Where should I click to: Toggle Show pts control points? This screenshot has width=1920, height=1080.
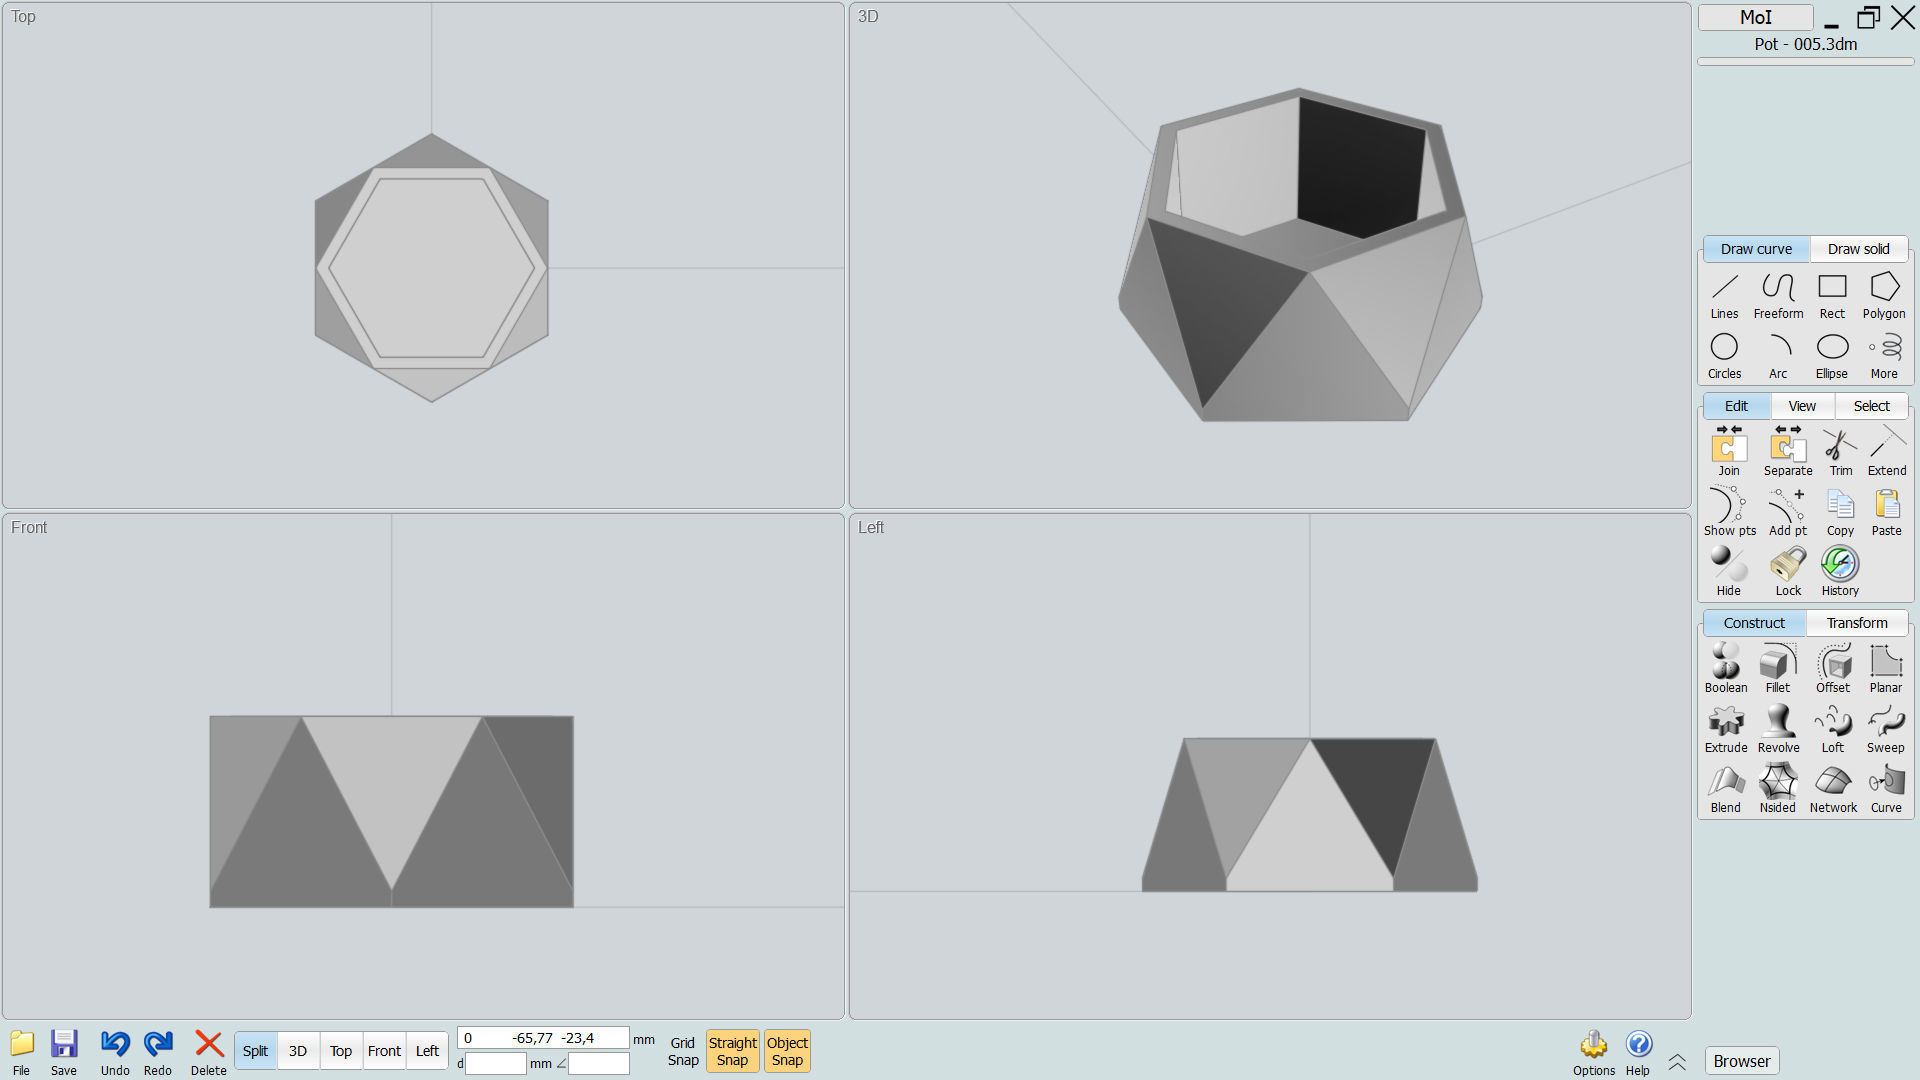click(1729, 512)
